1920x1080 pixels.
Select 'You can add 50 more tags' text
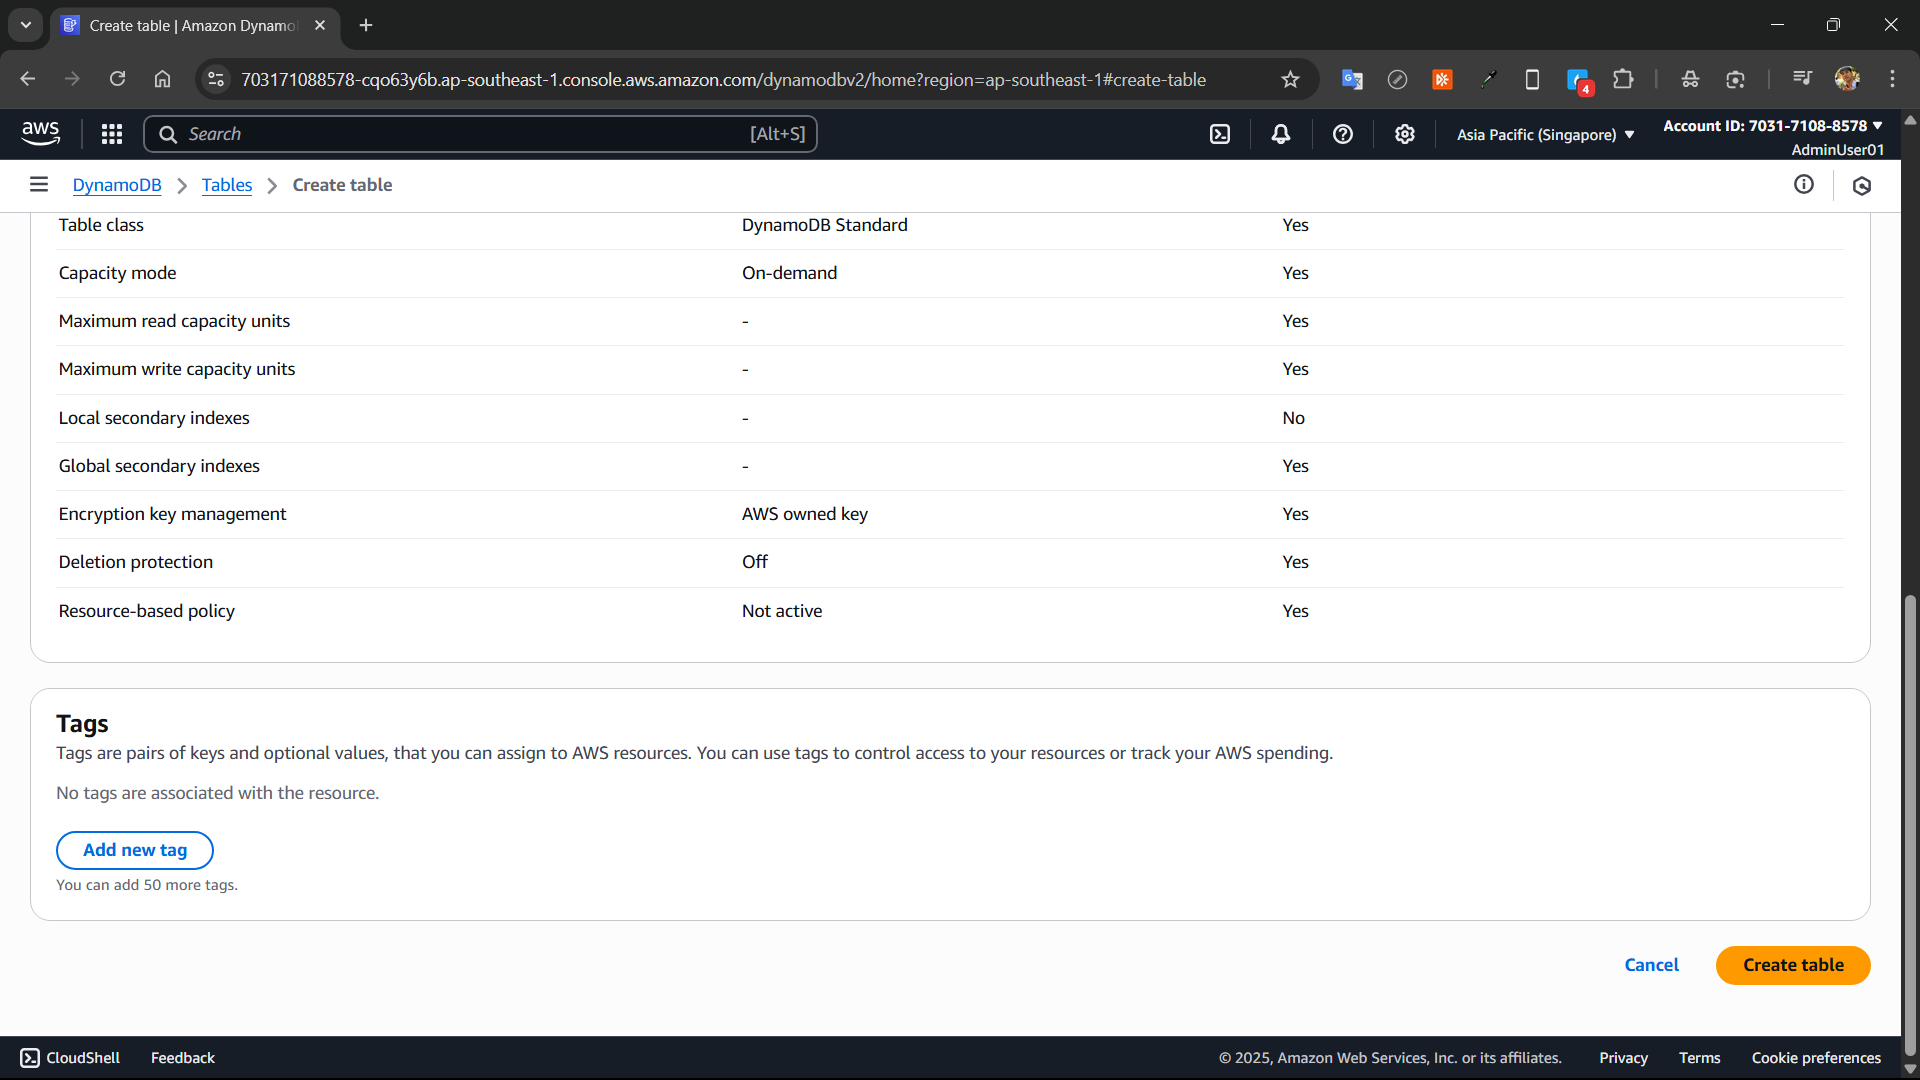pos(147,885)
